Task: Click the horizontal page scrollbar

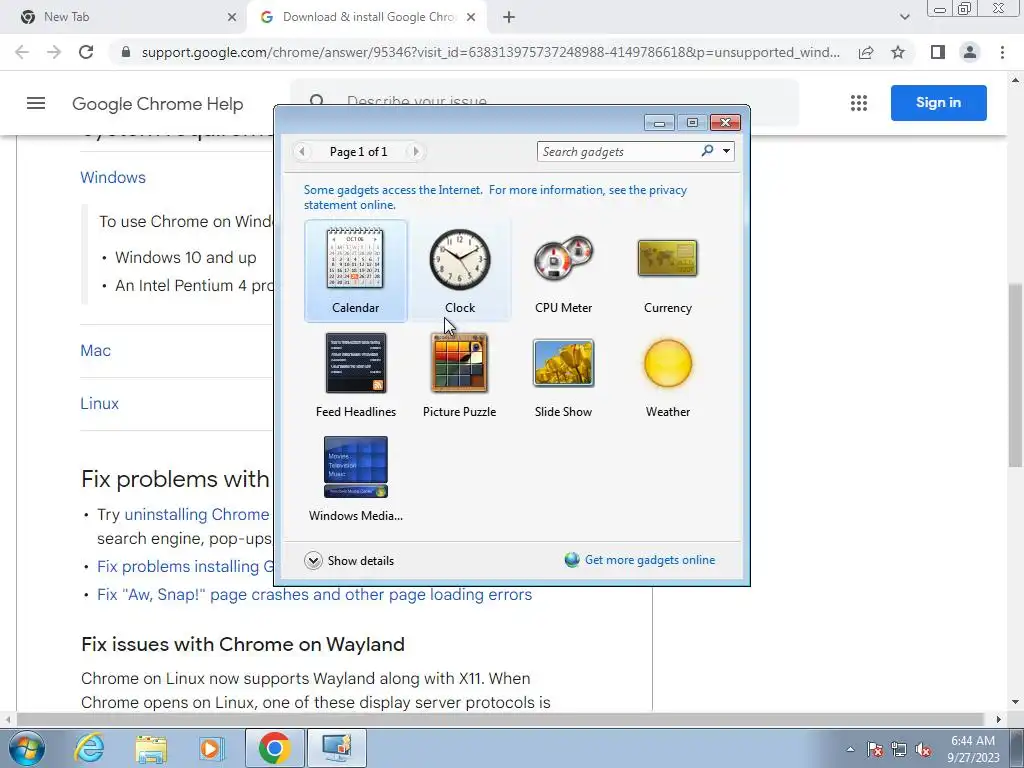Action: (x=502, y=719)
